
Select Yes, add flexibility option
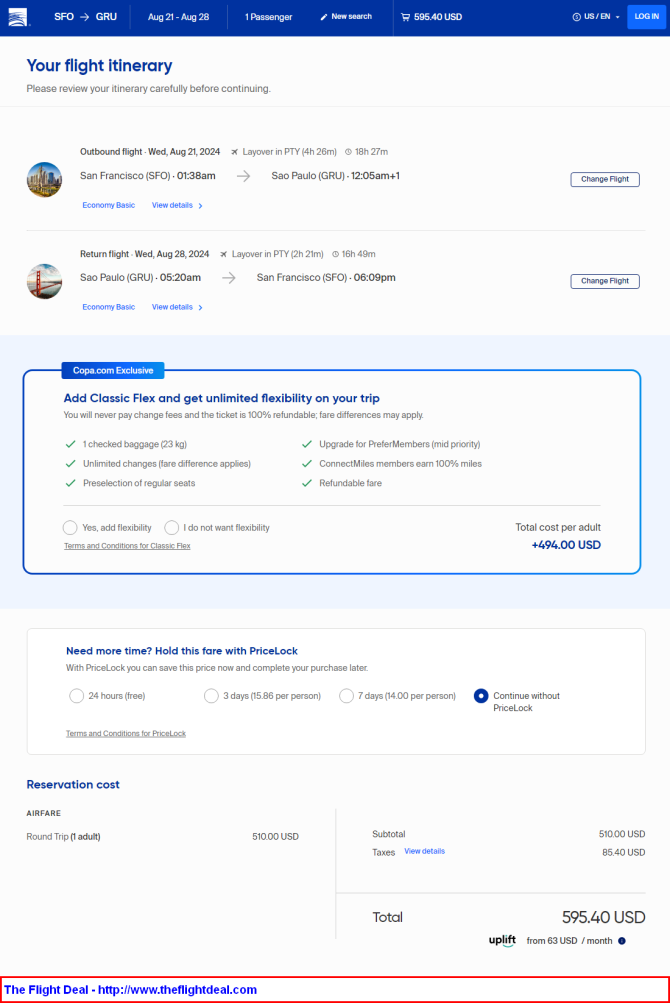click(x=70, y=528)
